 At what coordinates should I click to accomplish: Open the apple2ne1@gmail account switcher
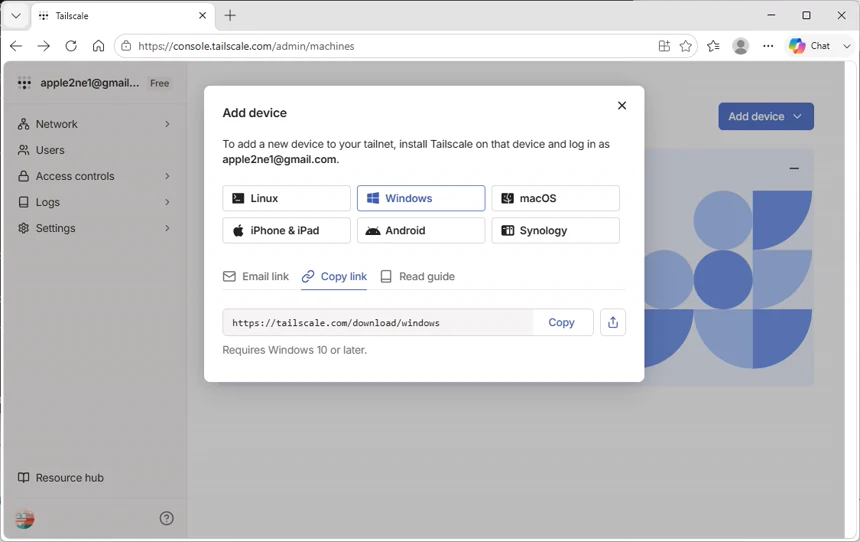(89, 83)
